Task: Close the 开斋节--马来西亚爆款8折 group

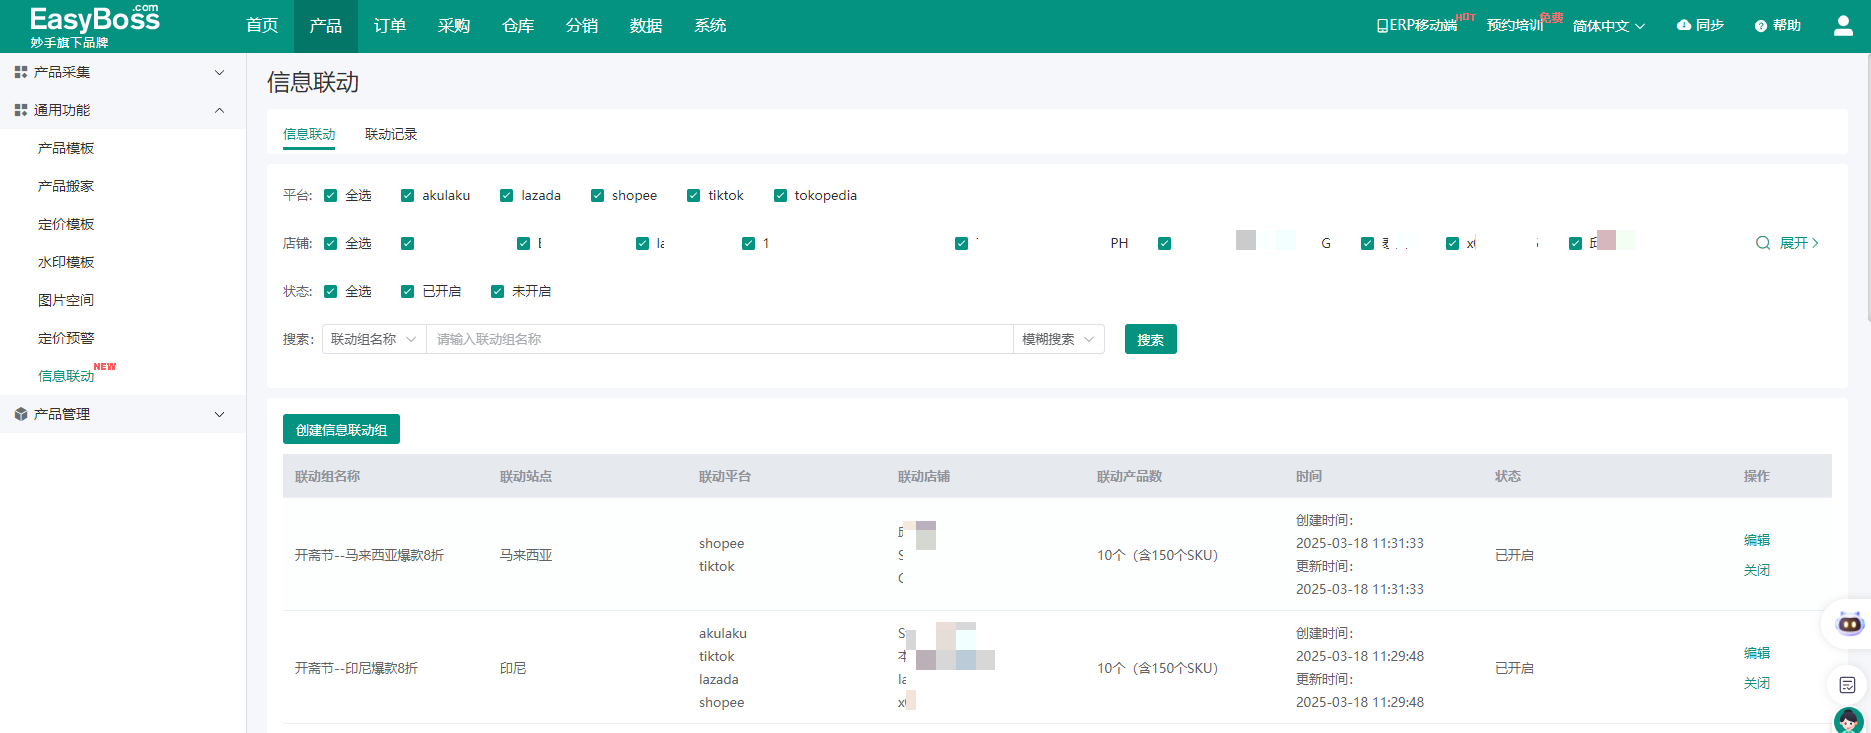Action: [1757, 570]
